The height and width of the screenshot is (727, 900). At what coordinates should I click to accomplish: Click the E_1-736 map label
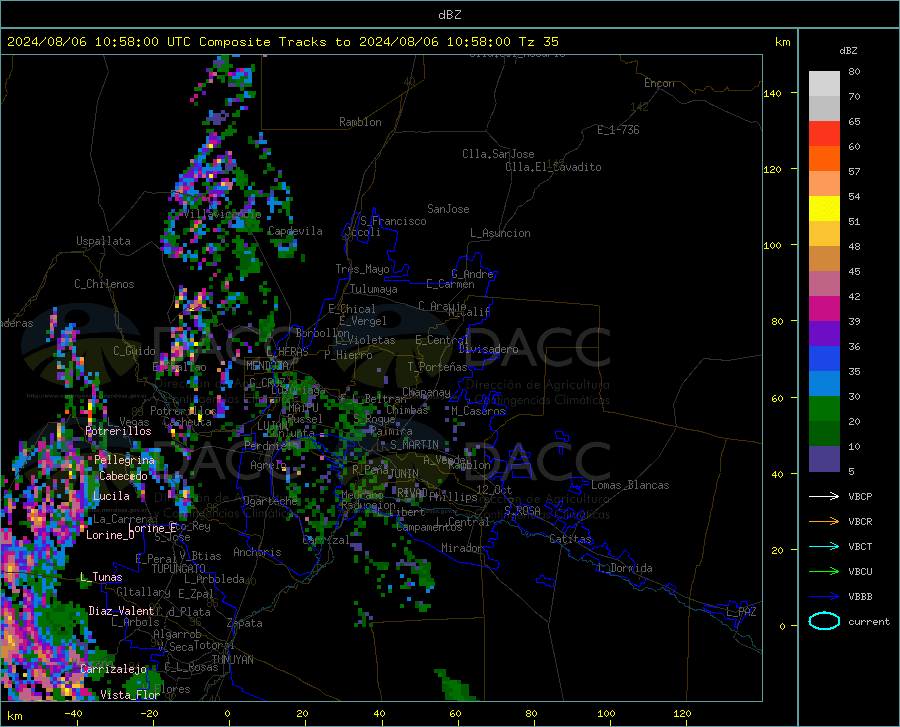pos(618,130)
